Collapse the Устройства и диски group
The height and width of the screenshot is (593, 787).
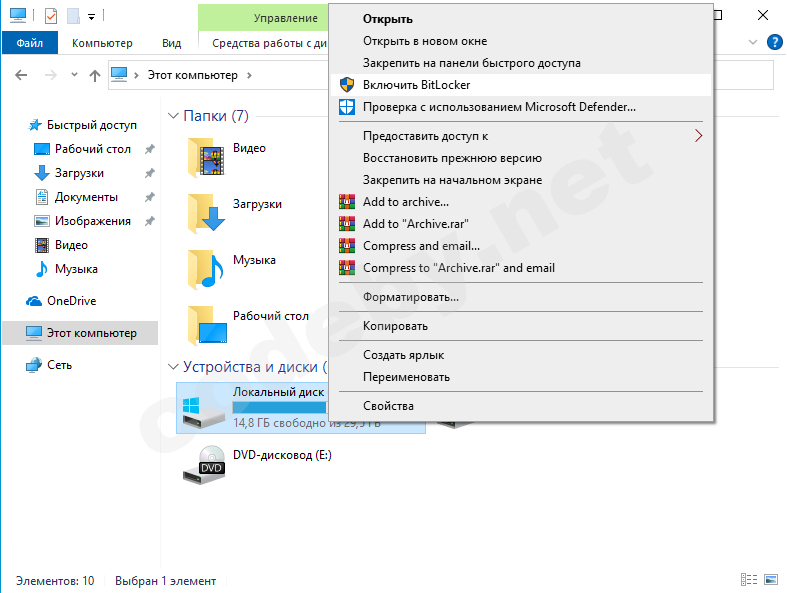coord(173,367)
